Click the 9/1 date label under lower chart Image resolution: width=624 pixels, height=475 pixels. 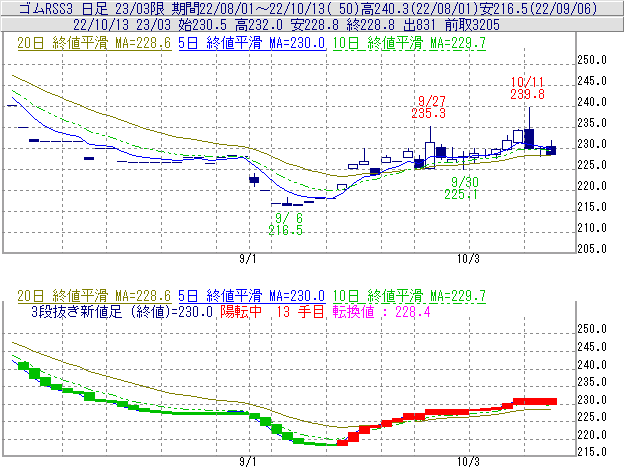pyautogui.click(x=248, y=462)
